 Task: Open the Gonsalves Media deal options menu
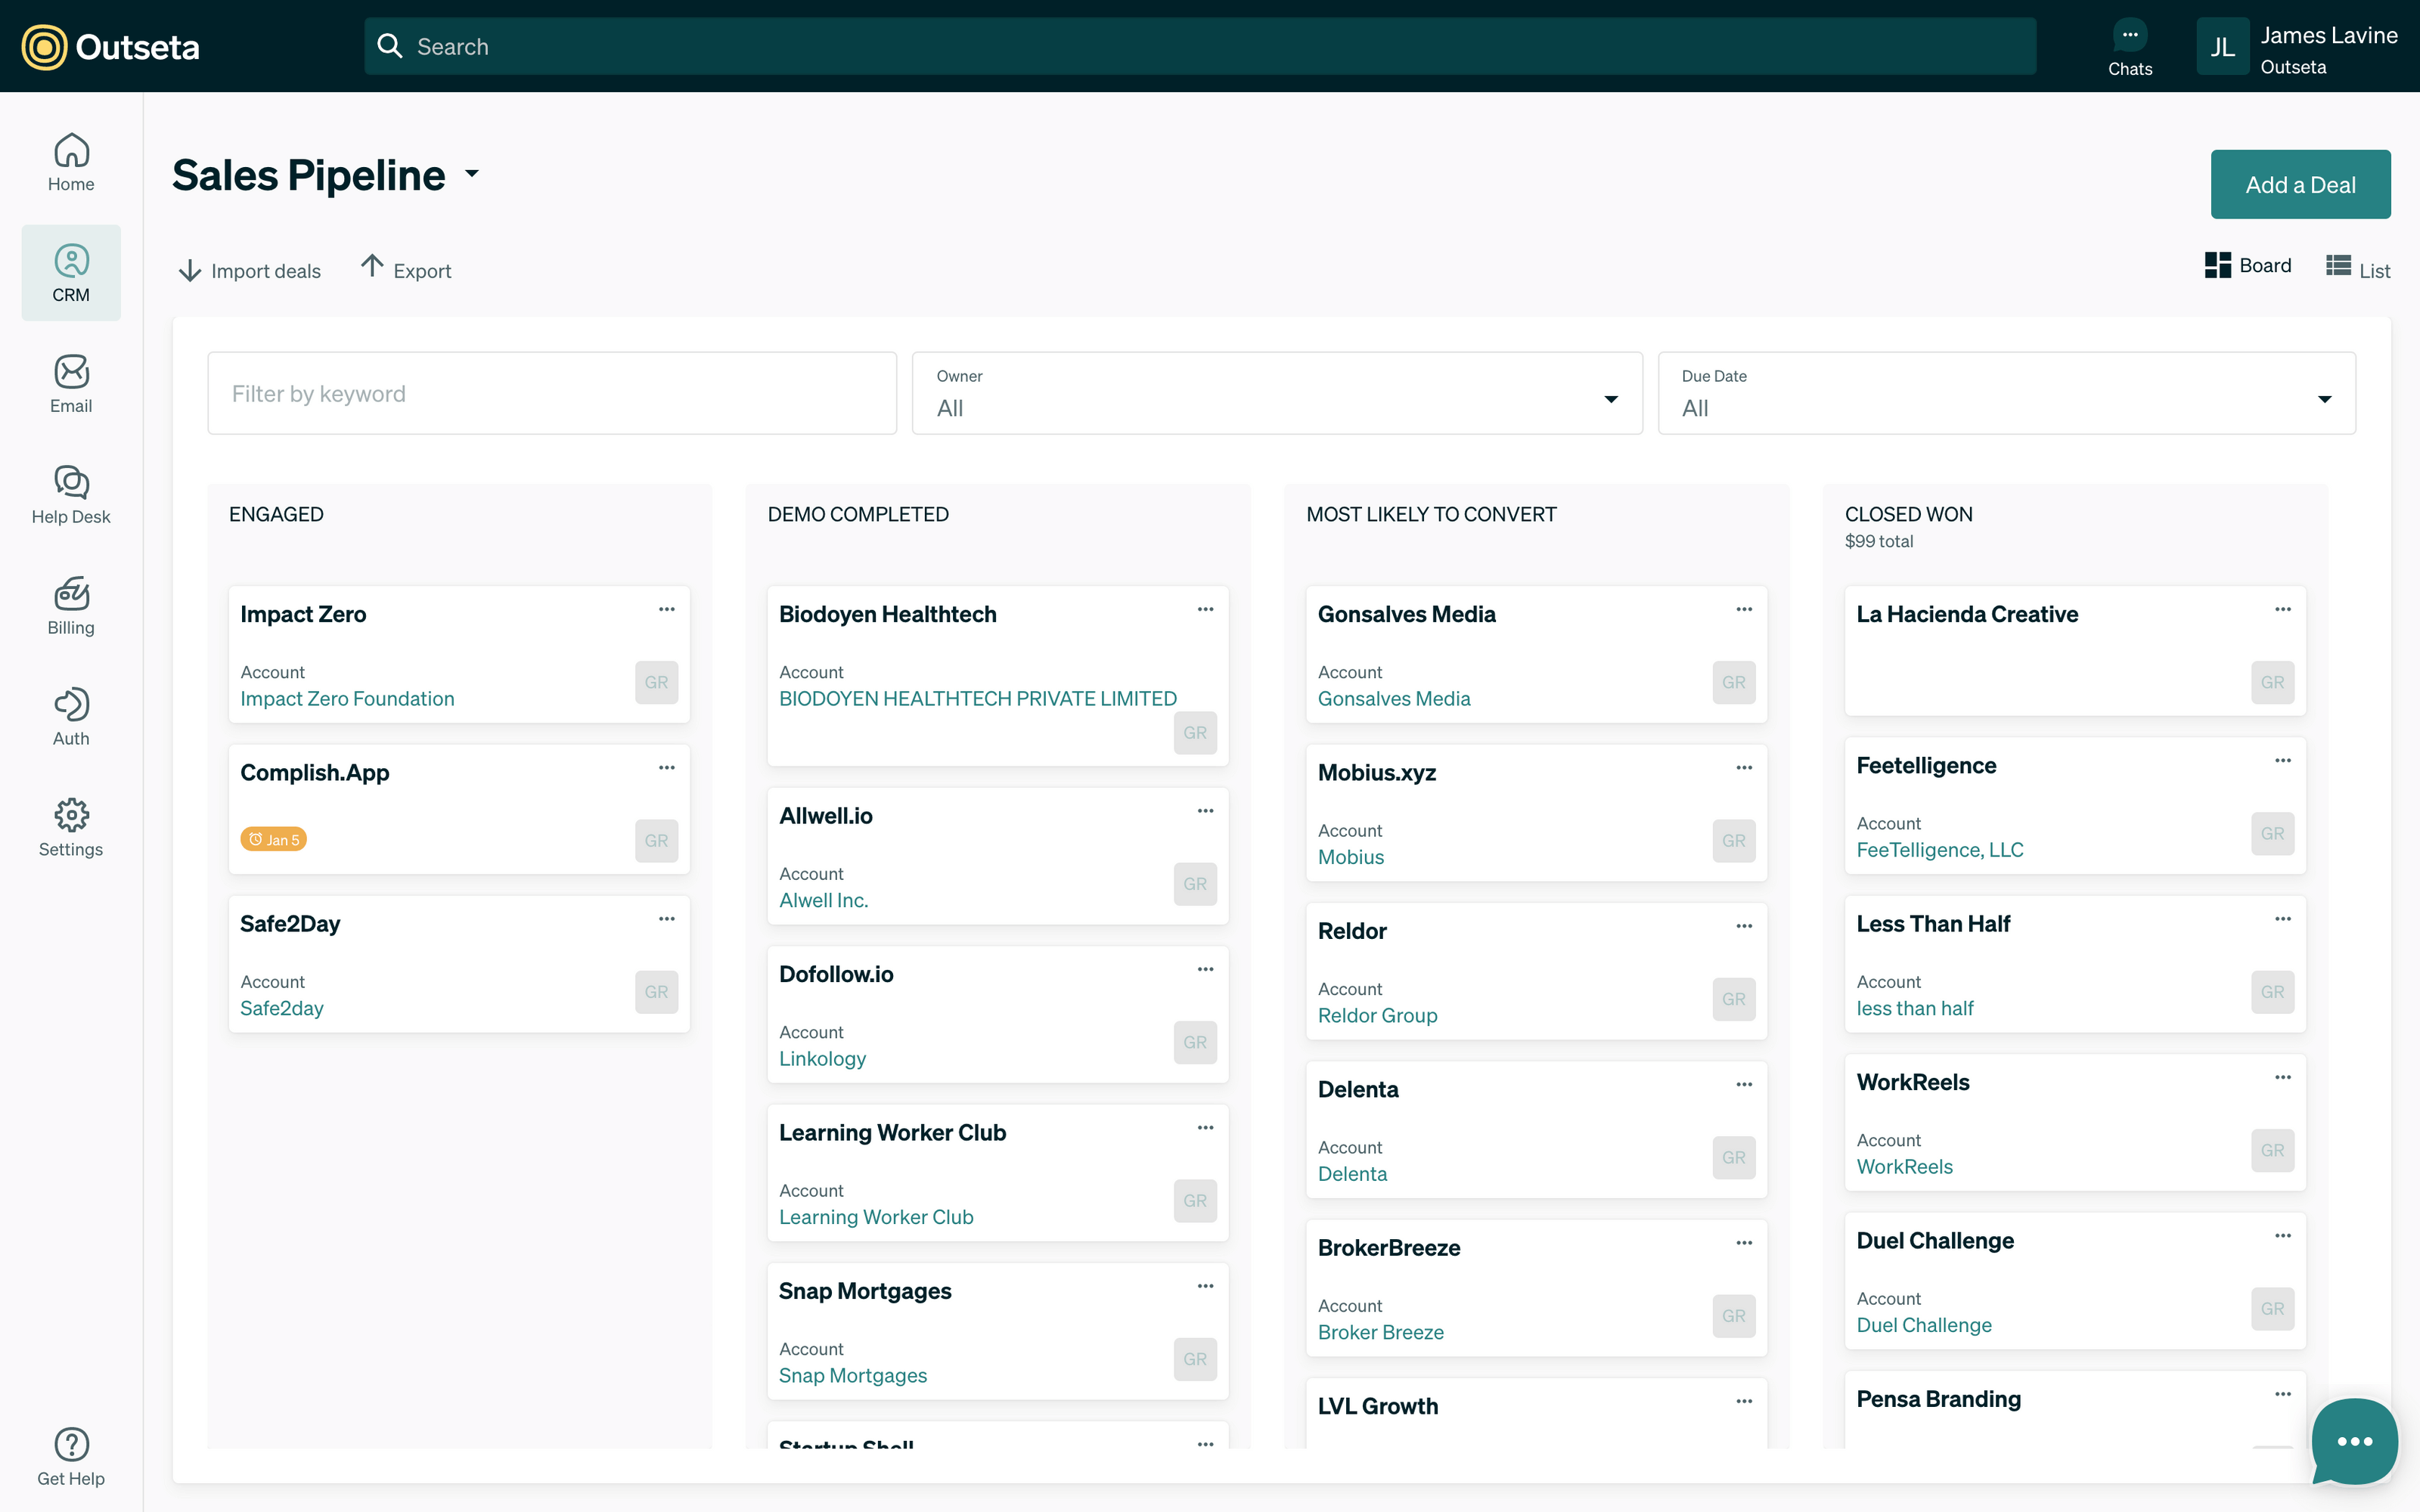(1743, 610)
